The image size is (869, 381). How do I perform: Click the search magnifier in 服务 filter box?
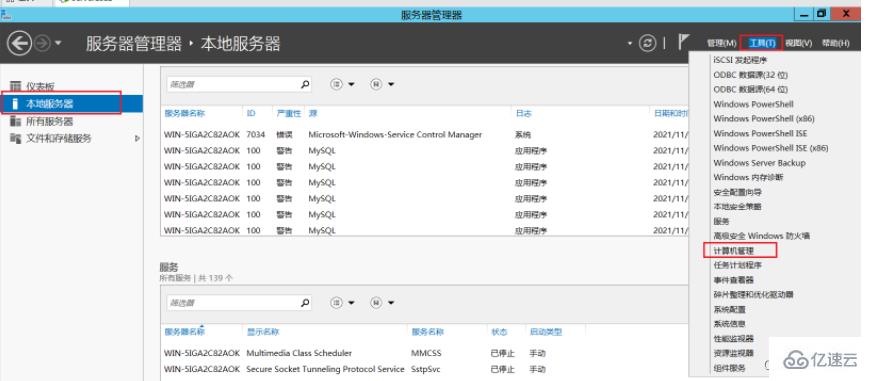(305, 303)
